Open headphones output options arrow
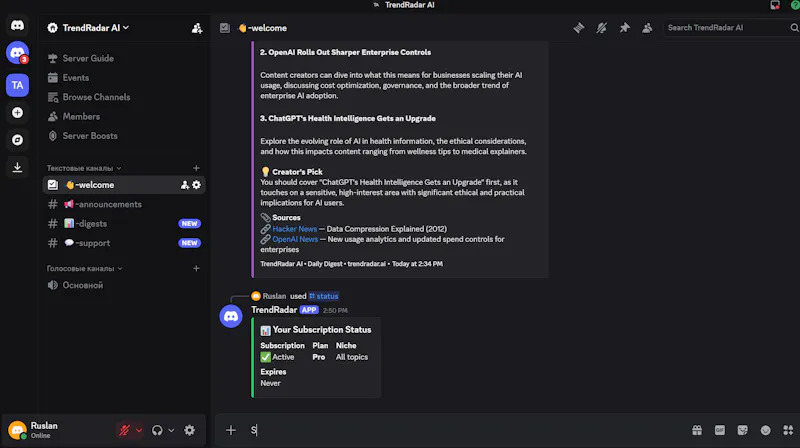This screenshot has height=448, width=800. (171, 430)
